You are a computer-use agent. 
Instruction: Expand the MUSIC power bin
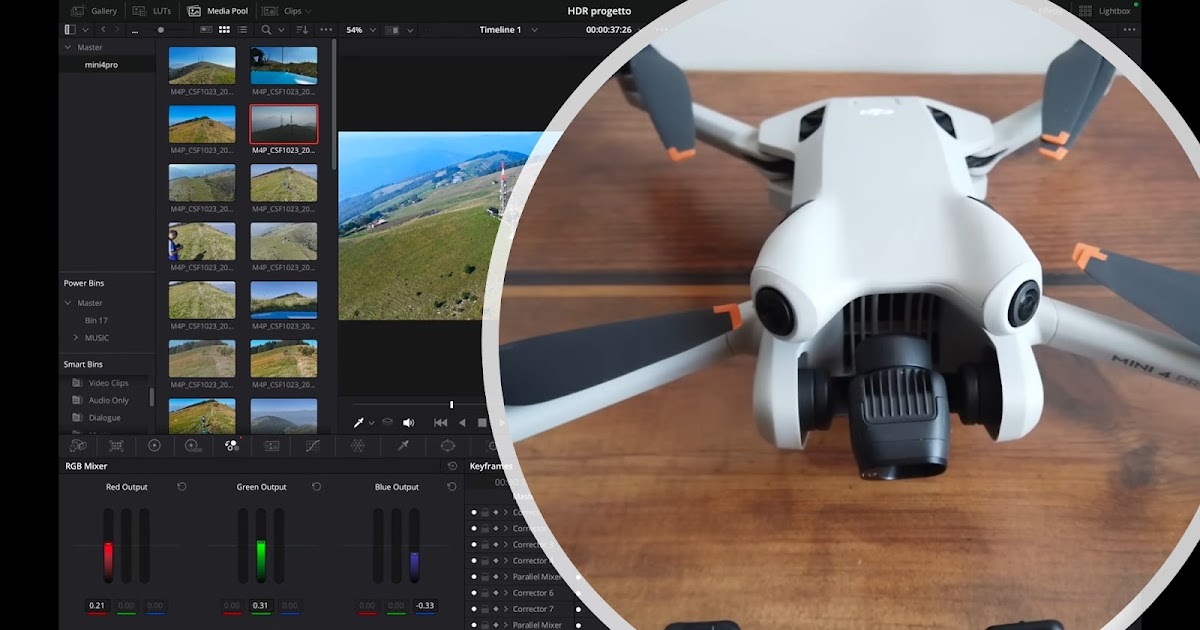76,337
